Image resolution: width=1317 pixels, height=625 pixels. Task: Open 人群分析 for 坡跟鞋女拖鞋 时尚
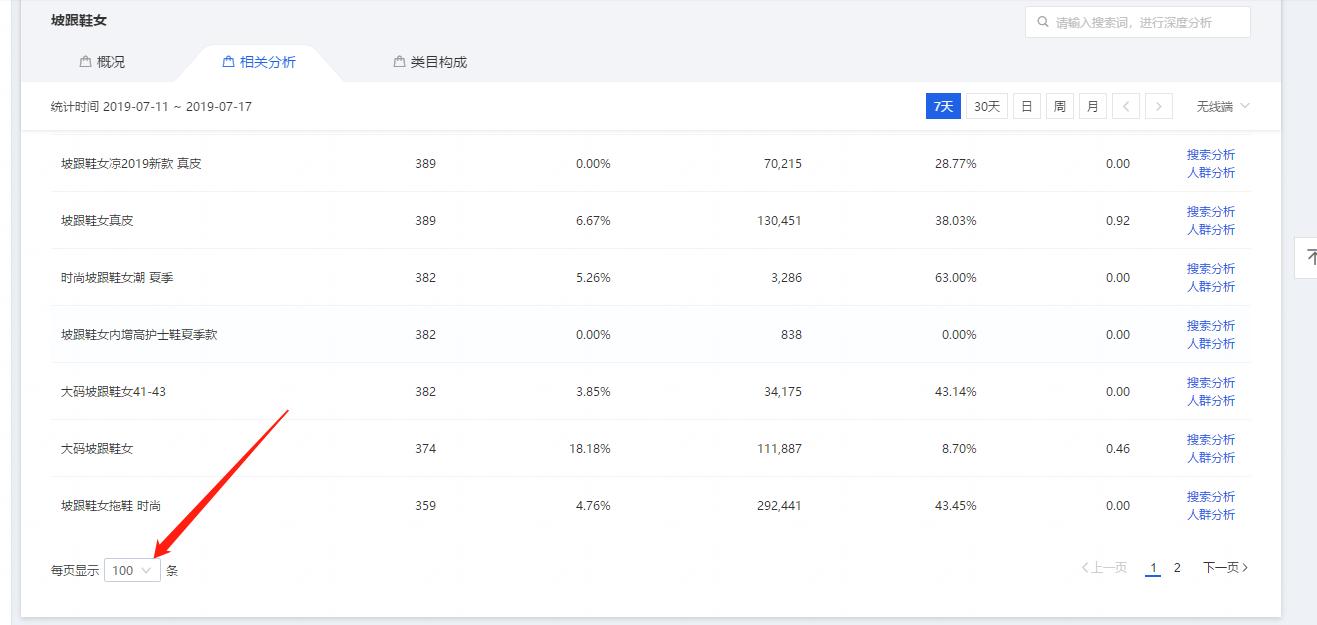[1210, 515]
